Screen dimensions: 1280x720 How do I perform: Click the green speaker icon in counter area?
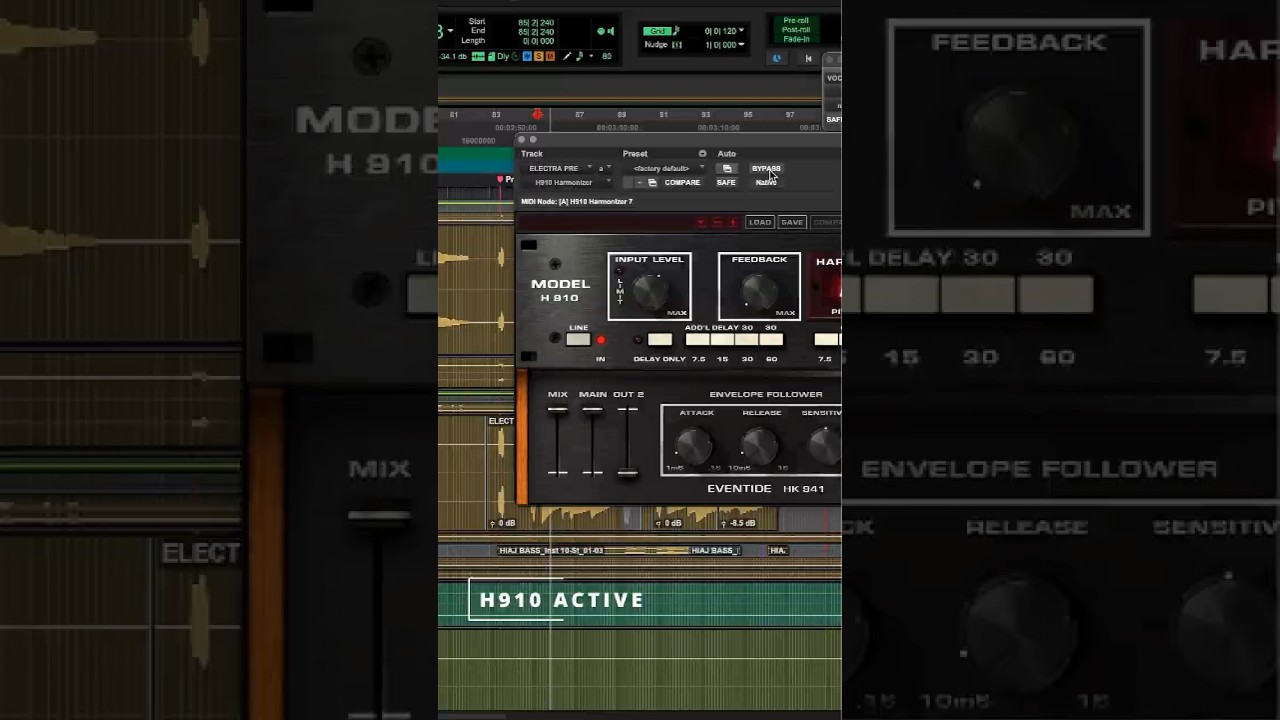[612, 31]
